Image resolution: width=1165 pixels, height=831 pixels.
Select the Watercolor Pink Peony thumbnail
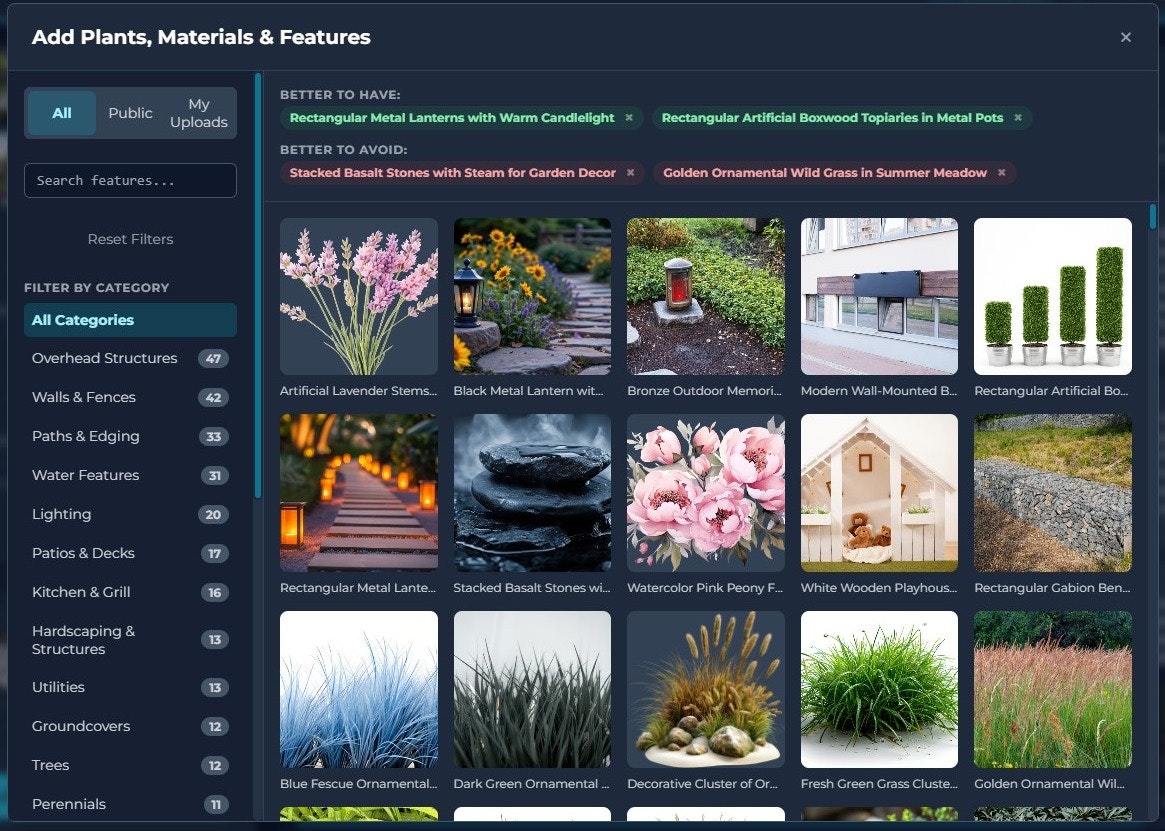pyautogui.click(x=705, y=492)
